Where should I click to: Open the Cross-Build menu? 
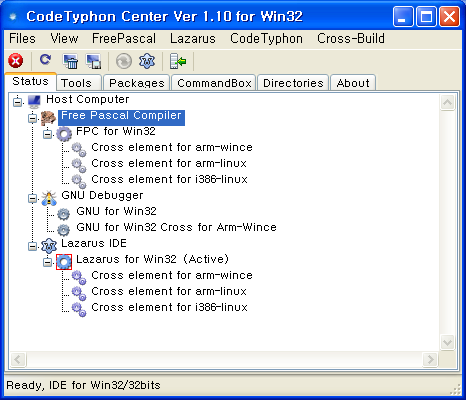pyautogui.click(x=351, y=39)
